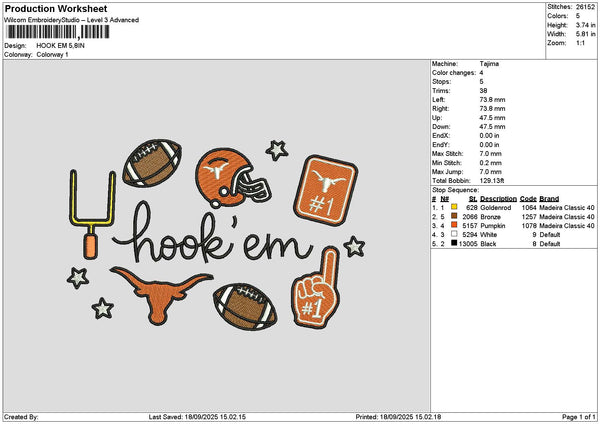Click the Max Jump: label
This screenshot has width=600, height=424.
click(x=447, y=172)
